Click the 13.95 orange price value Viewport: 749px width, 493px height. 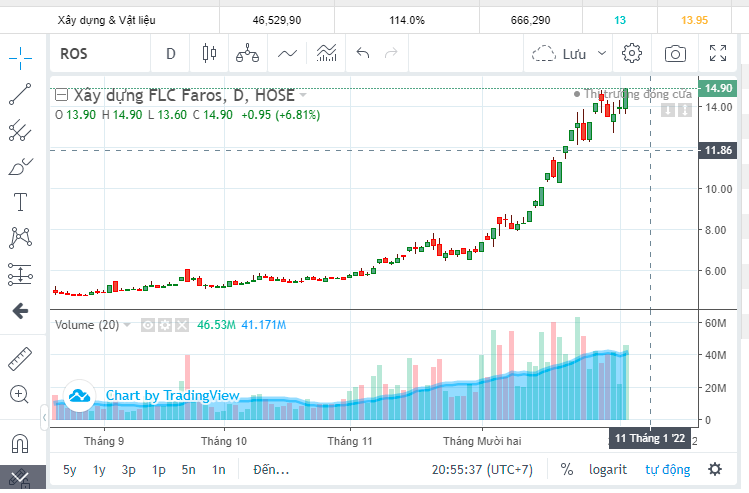[694, 20]
